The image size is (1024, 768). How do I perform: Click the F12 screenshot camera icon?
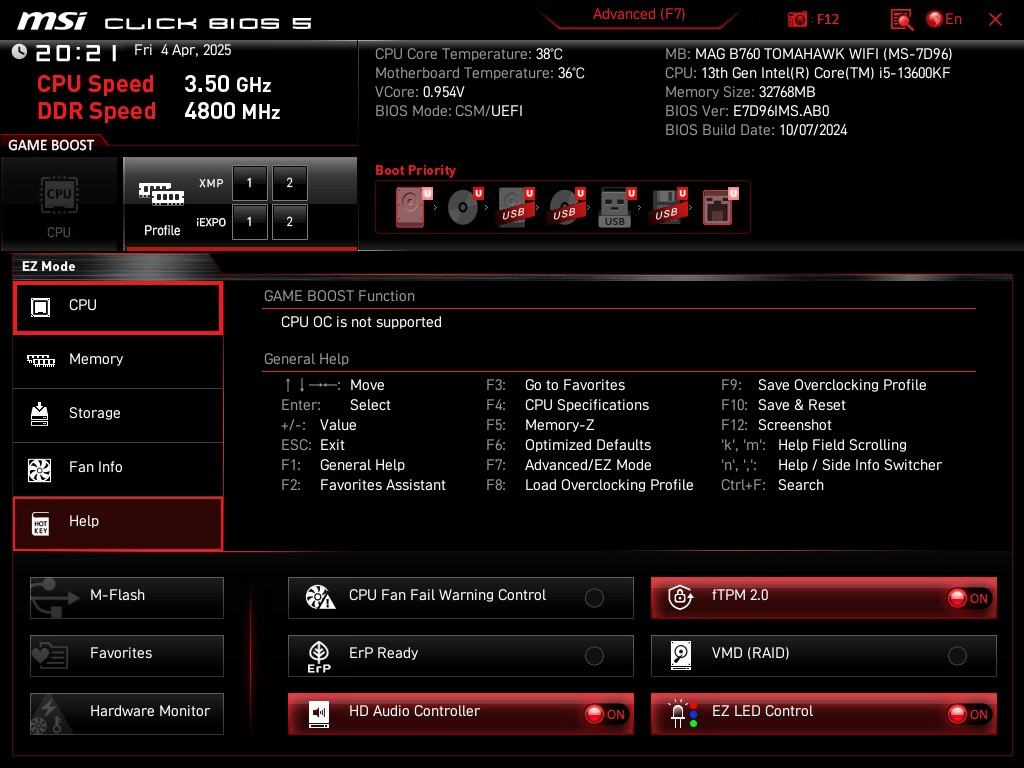click(797, 19)
